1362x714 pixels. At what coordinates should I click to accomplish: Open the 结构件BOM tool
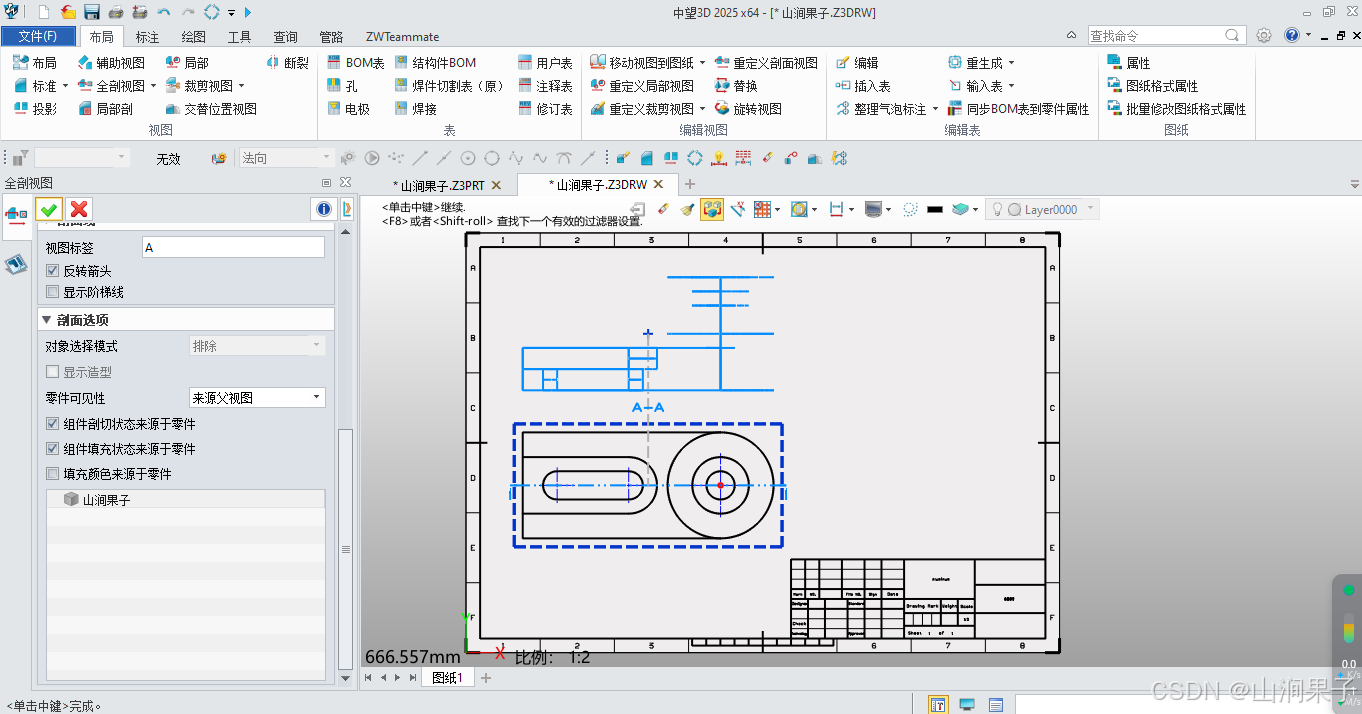(435, 62)
